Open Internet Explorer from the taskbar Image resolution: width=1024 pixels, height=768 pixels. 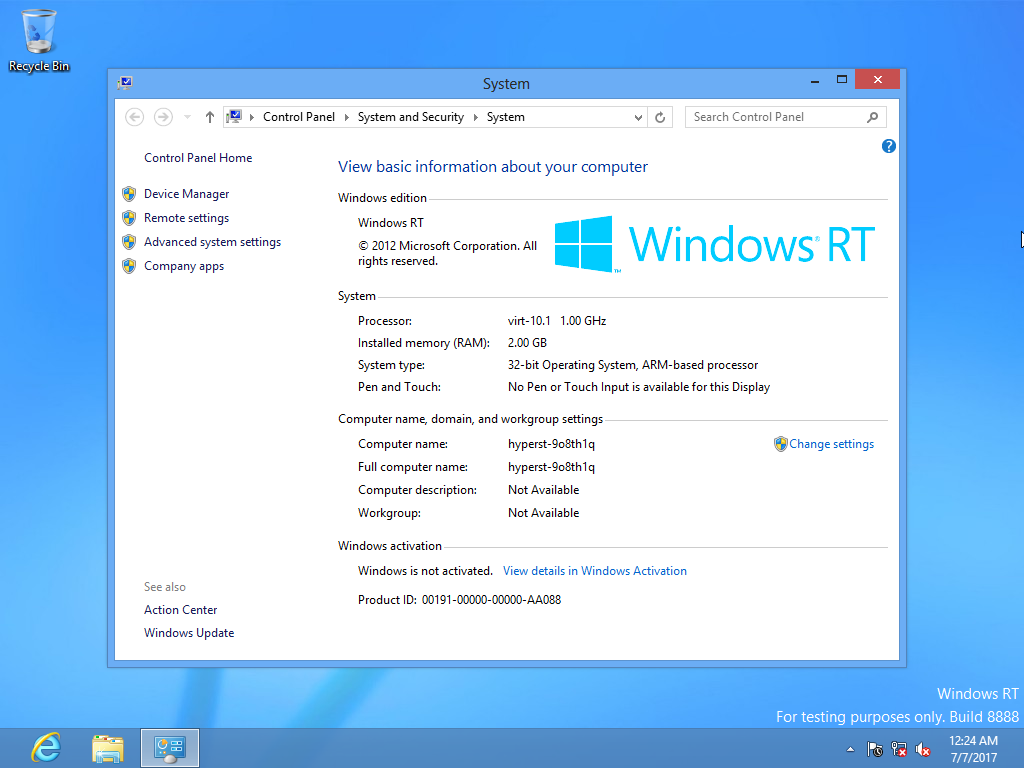tap(46, 747)
